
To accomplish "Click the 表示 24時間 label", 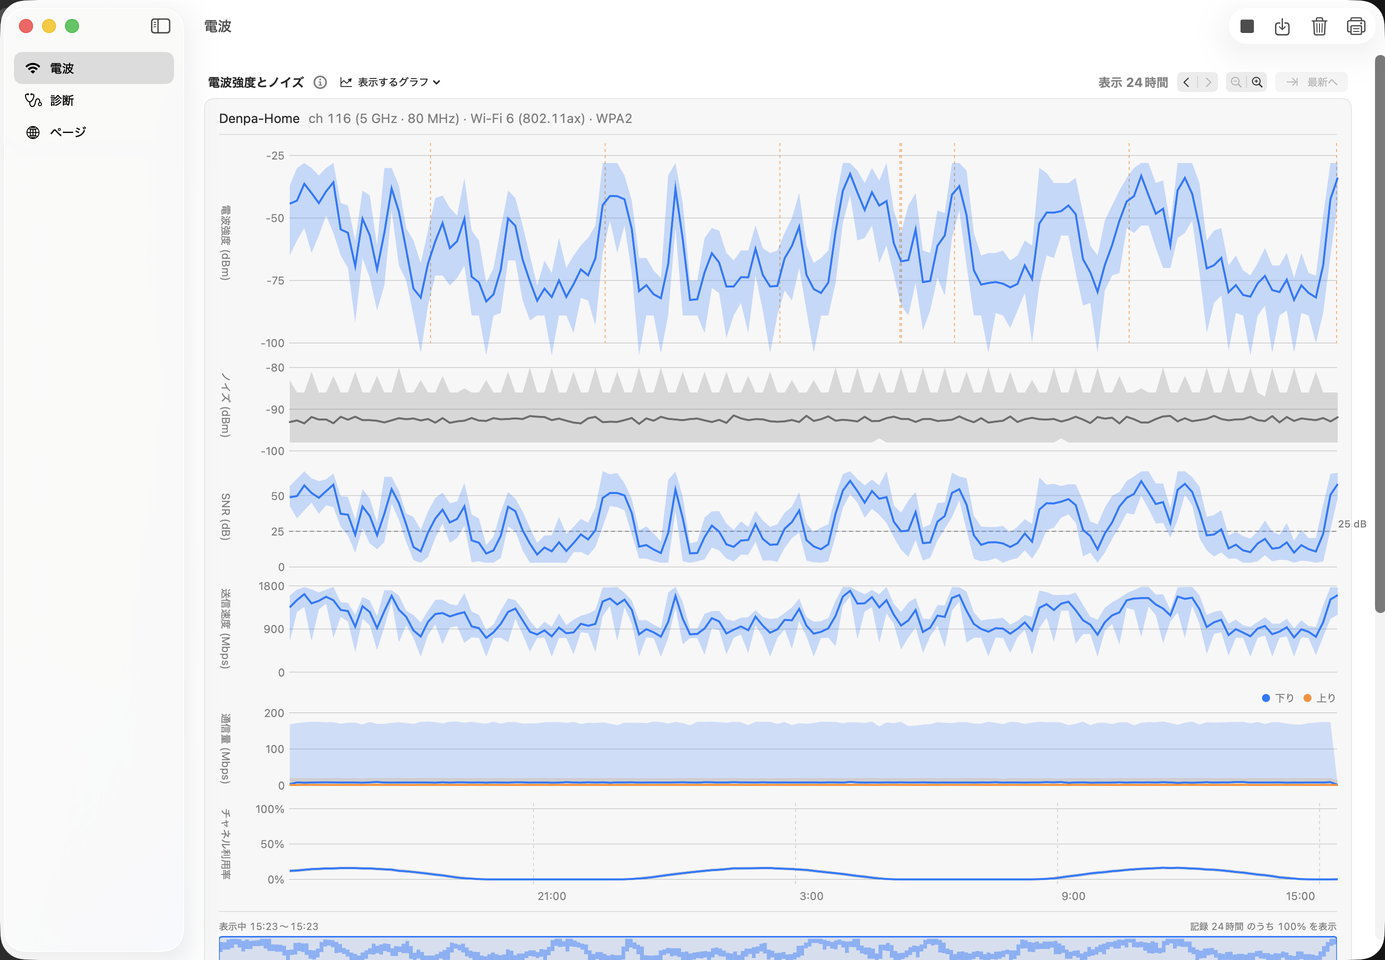I will pos(1133,82).
